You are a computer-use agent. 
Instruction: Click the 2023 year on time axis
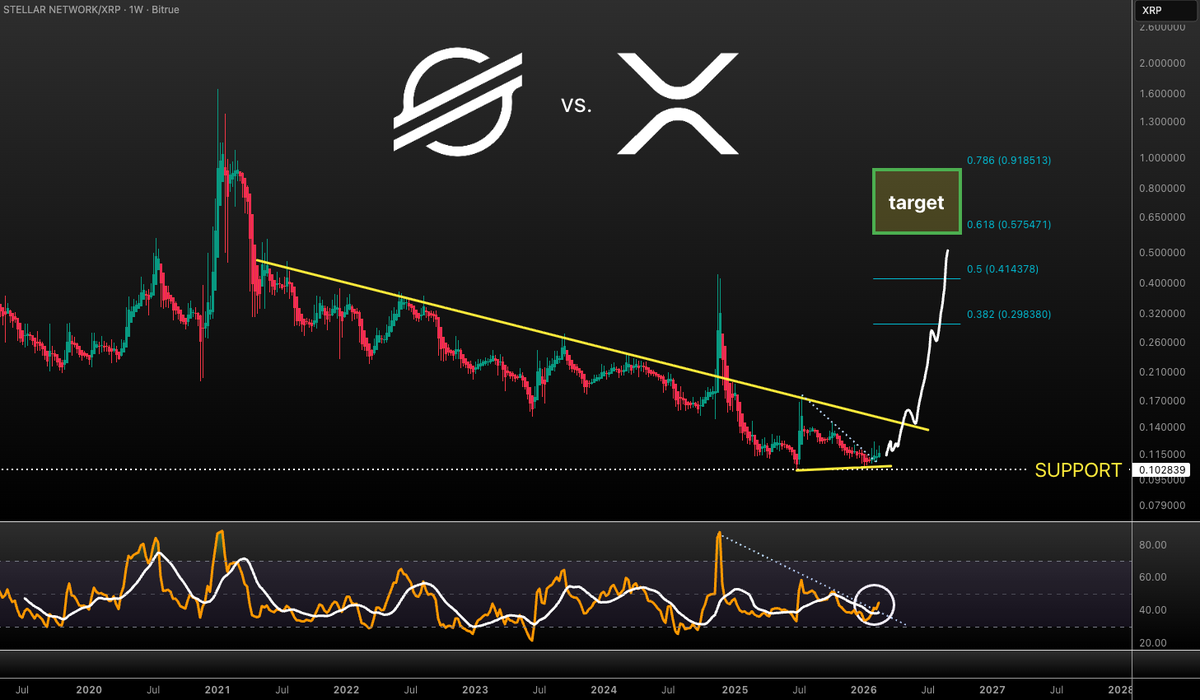tap(475, 690)
